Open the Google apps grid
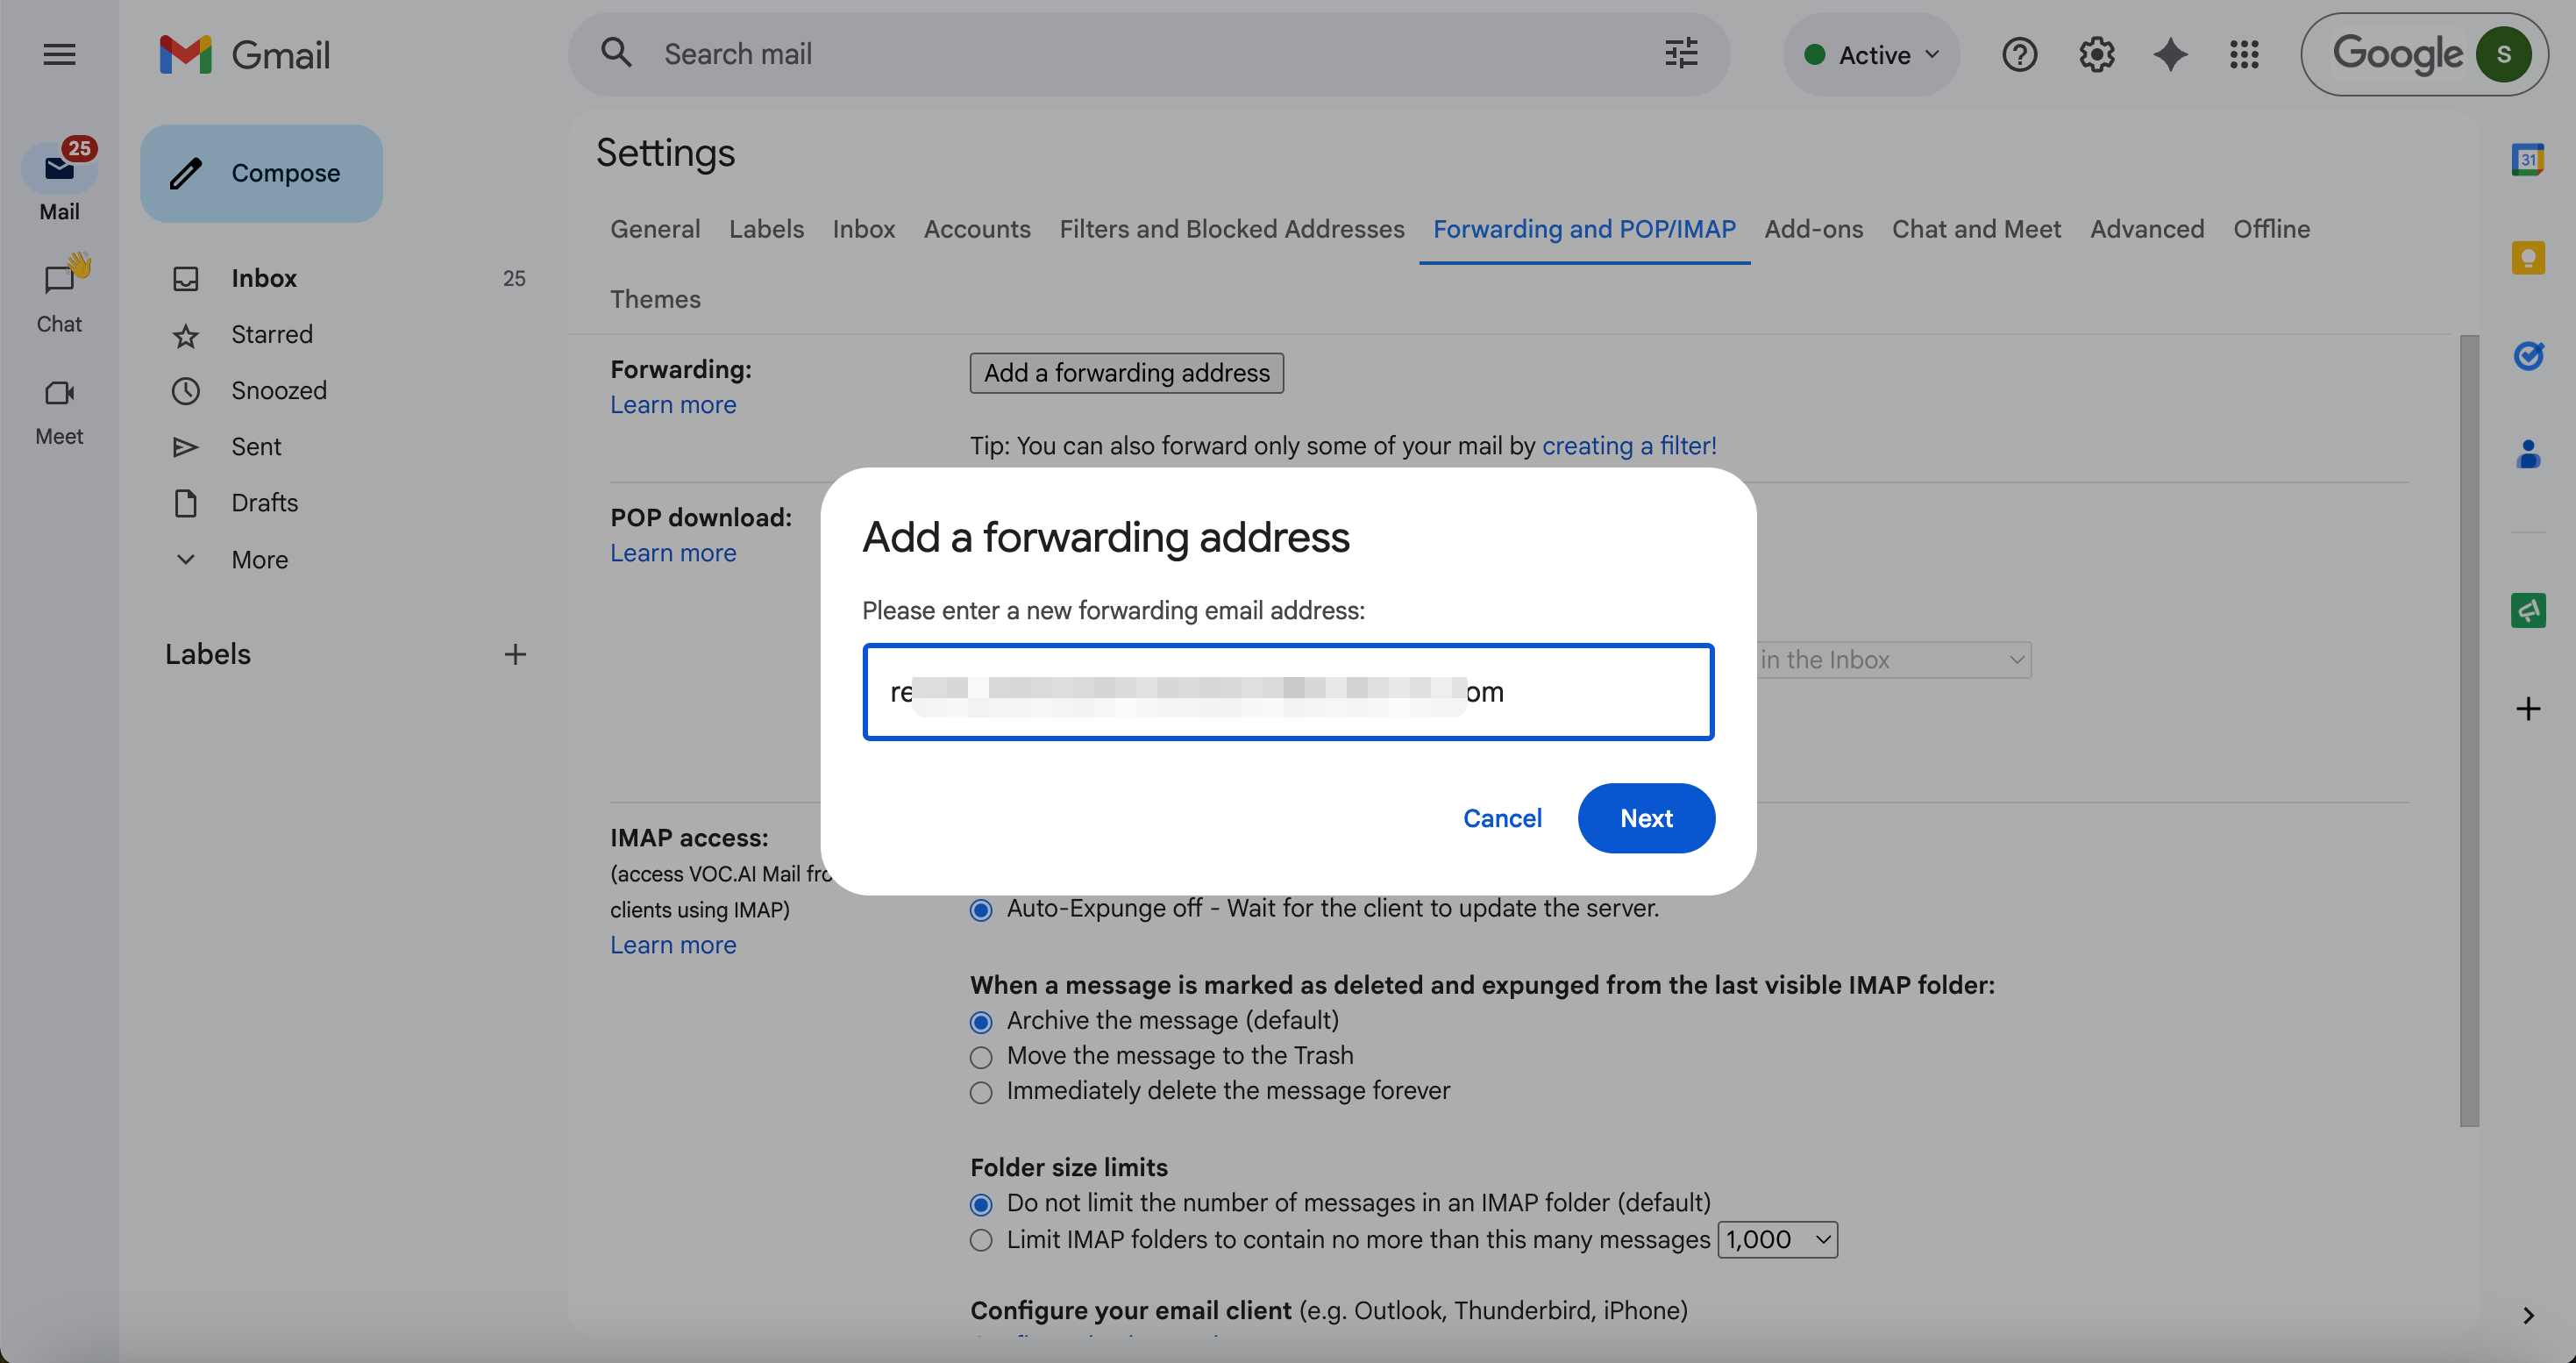 point(2244,55)
